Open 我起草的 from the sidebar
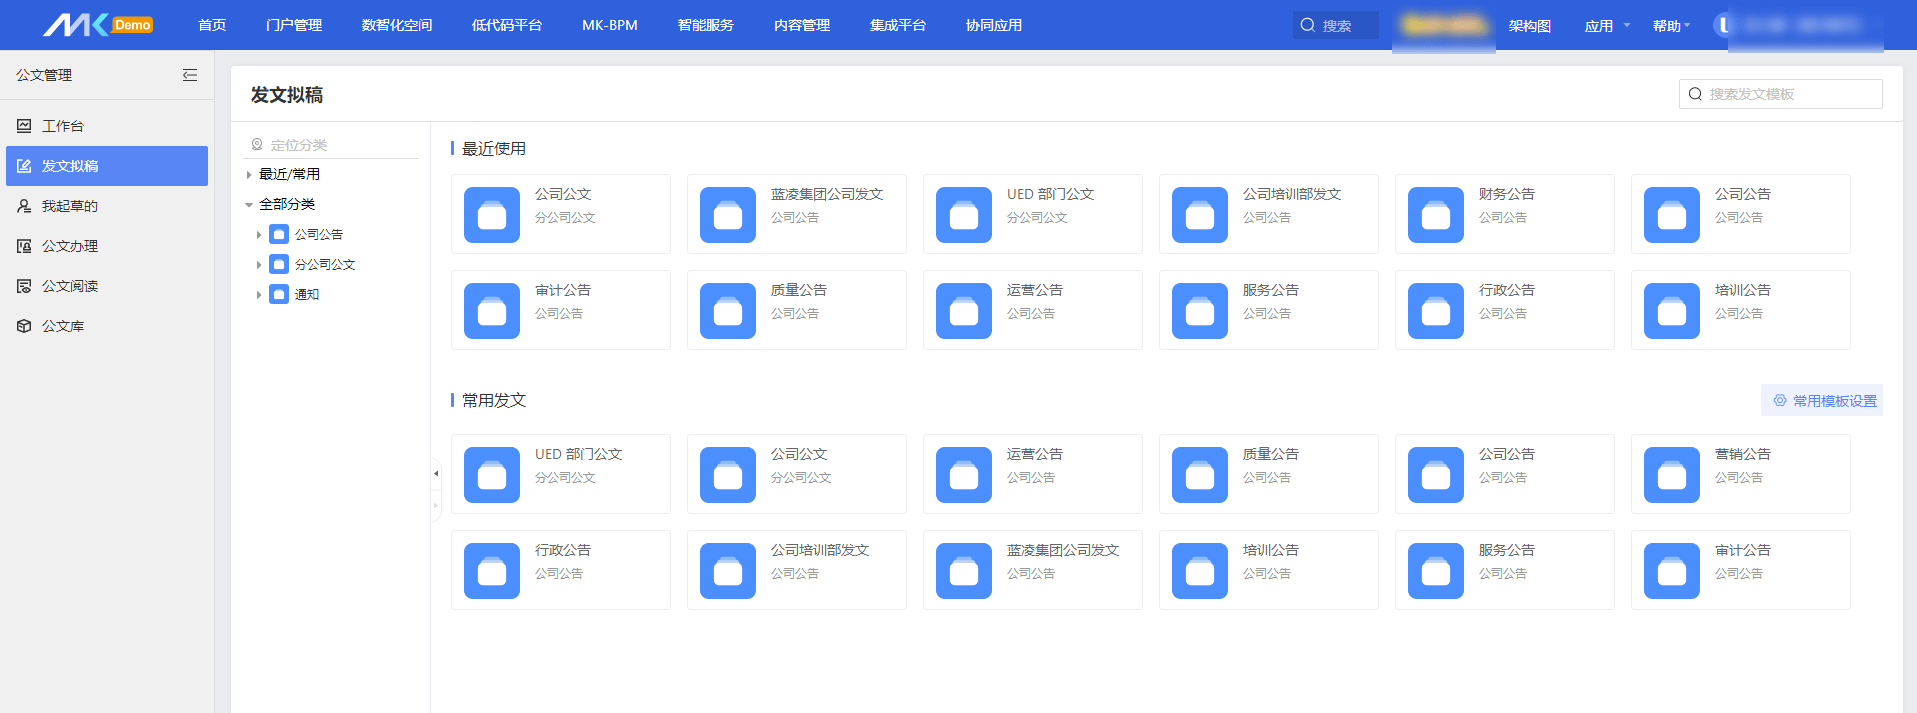Viewport: 1917px width, 713px height. [x=69, y=206]
